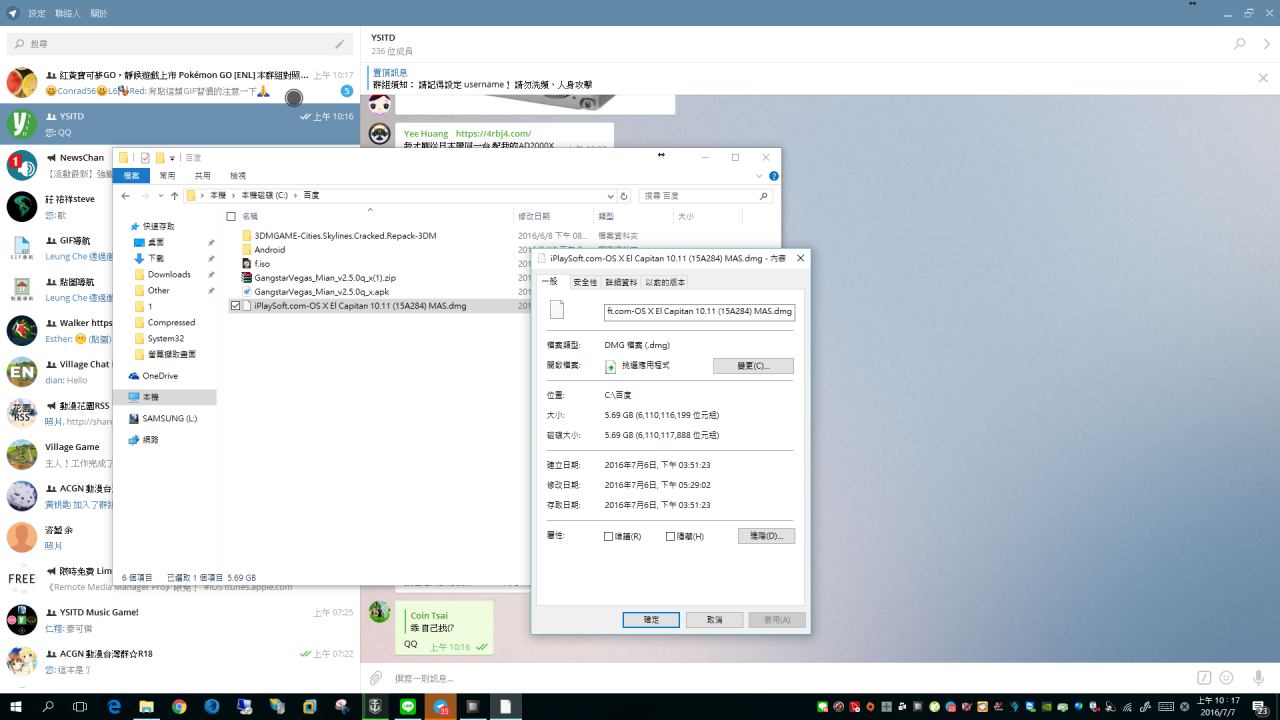Image resolution: width=1280 pixels, height=720 pixels.
Task: Search within the YSITD chat
Action: coord(1240,44)
